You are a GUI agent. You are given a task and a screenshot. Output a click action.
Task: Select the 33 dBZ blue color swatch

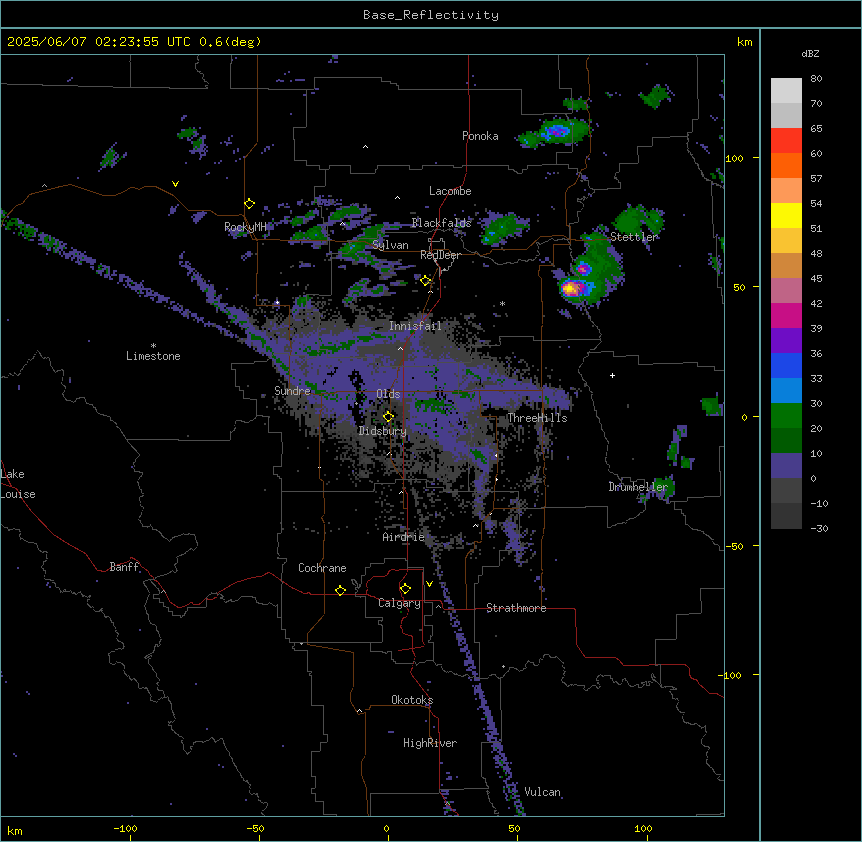786,365
